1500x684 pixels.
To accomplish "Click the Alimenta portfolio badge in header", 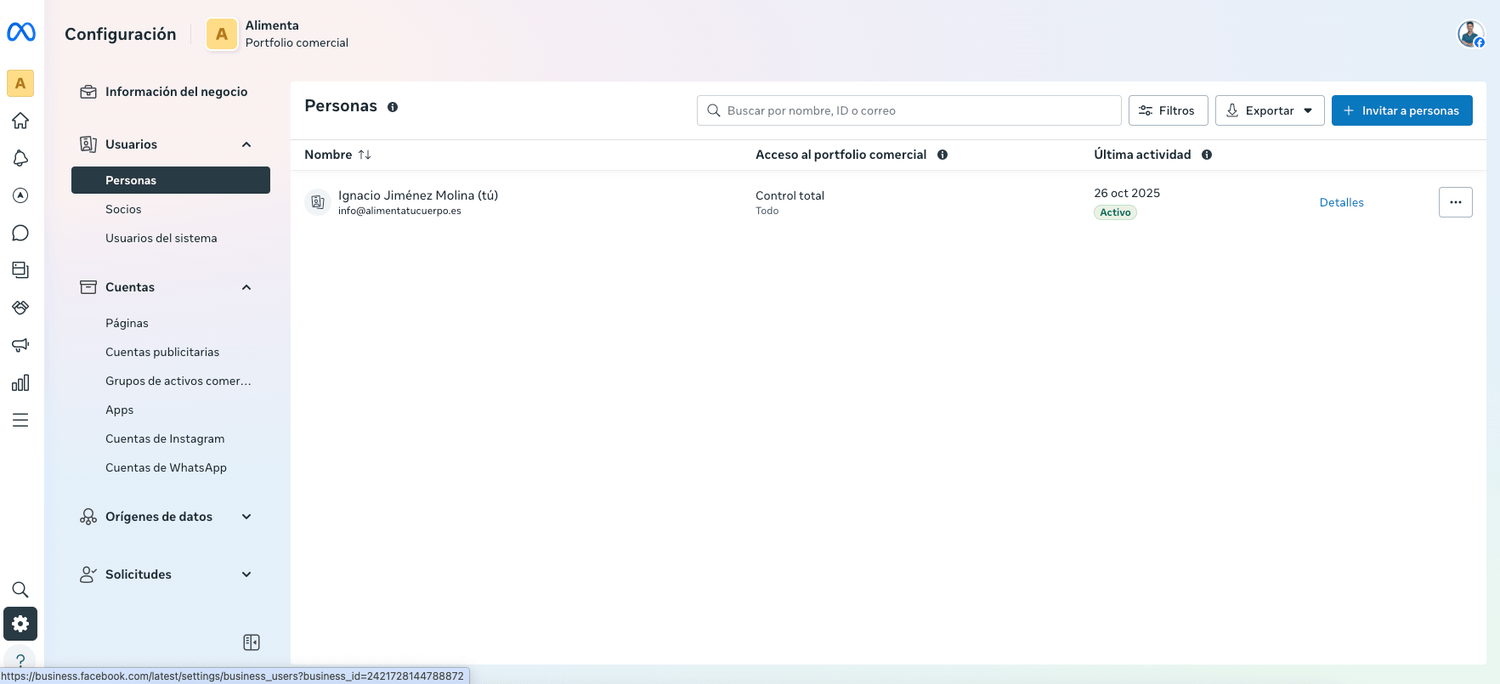I will point(222,34).
